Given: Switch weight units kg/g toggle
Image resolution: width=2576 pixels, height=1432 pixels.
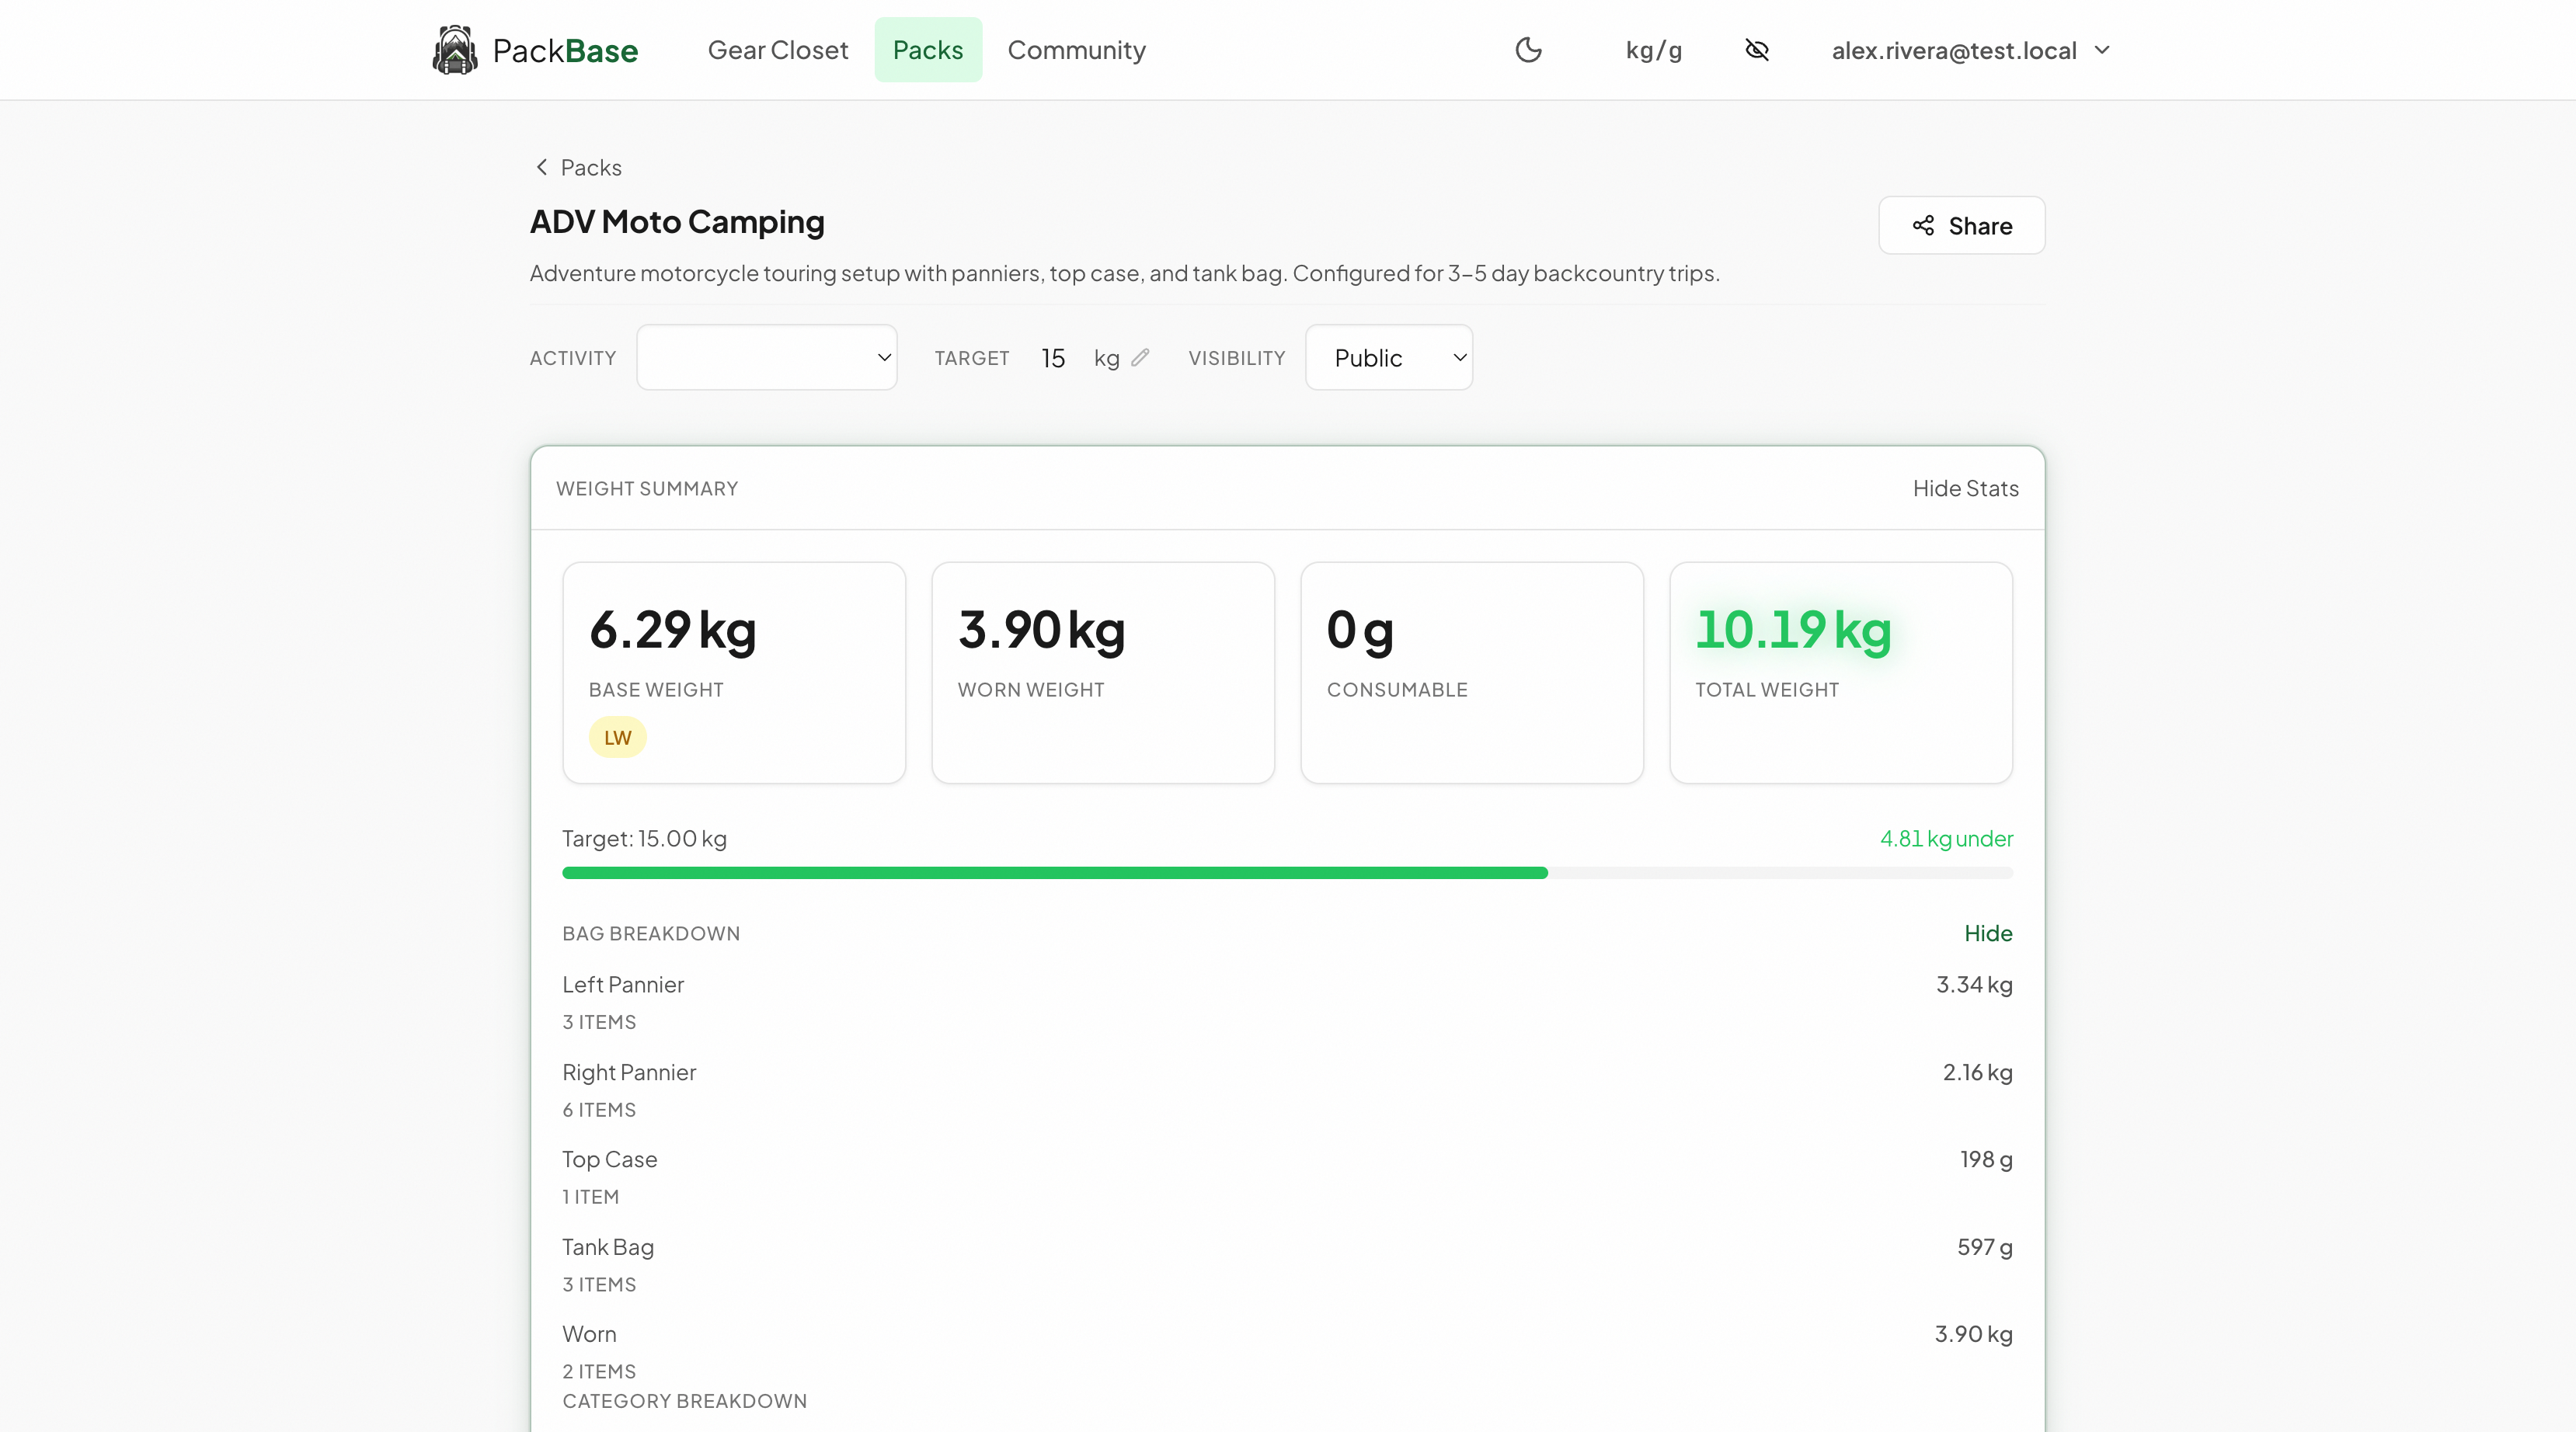Looking at the screenshot, I should (x=1653, y=50).
